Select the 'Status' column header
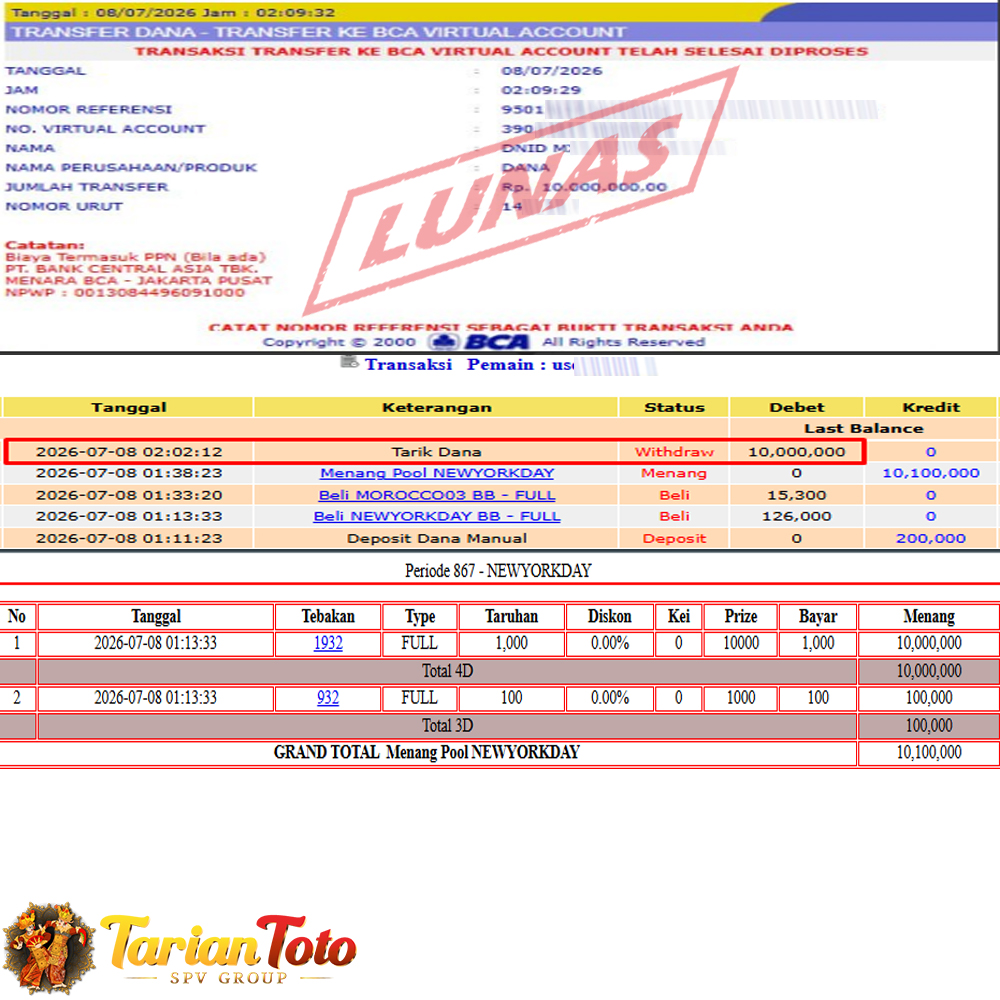The image size is (1000, 1000). pos(674,408)
